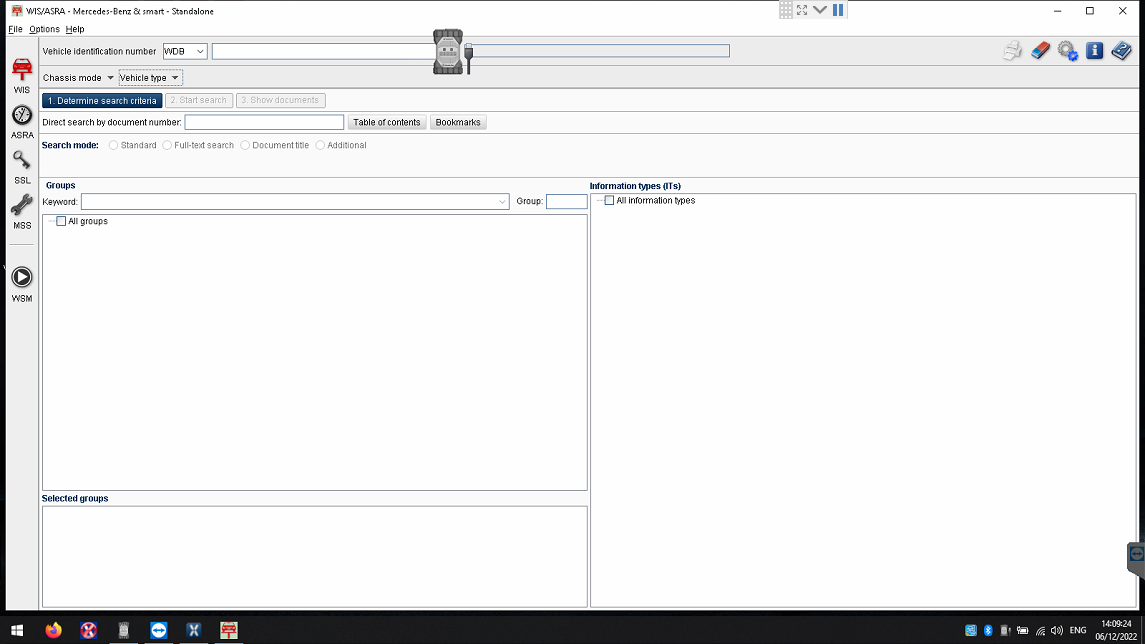Click the Bookmarks button
1145x644 pixels.
click(x=458, y=122)
